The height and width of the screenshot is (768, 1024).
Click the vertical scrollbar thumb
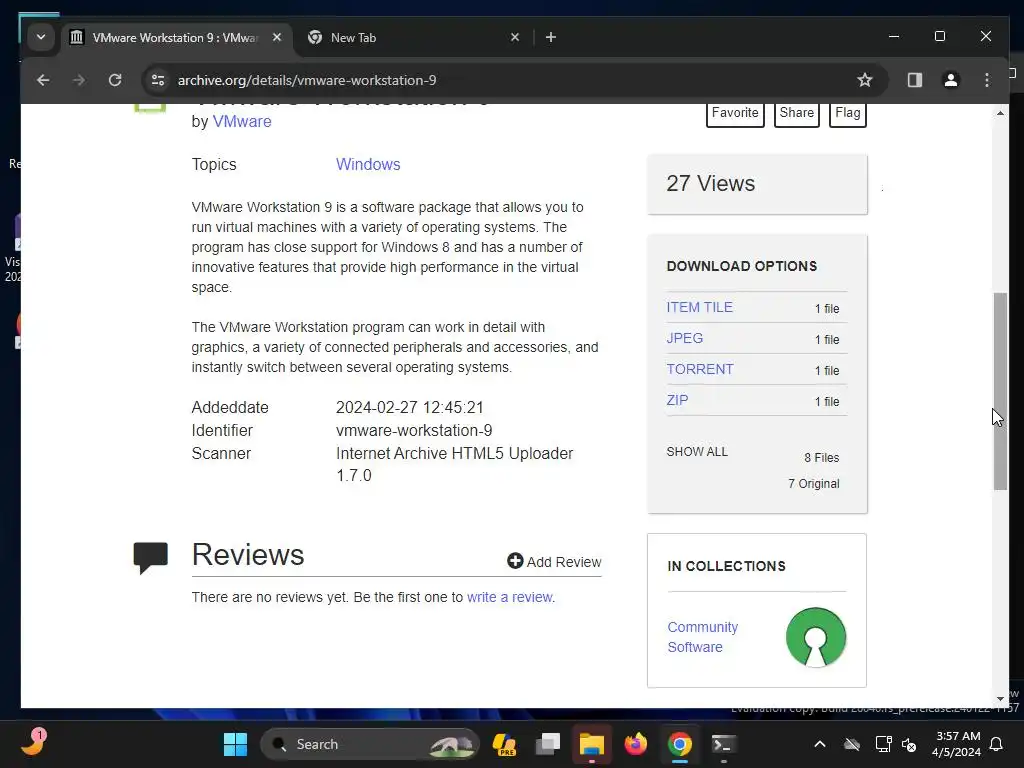coord(1000,391)
